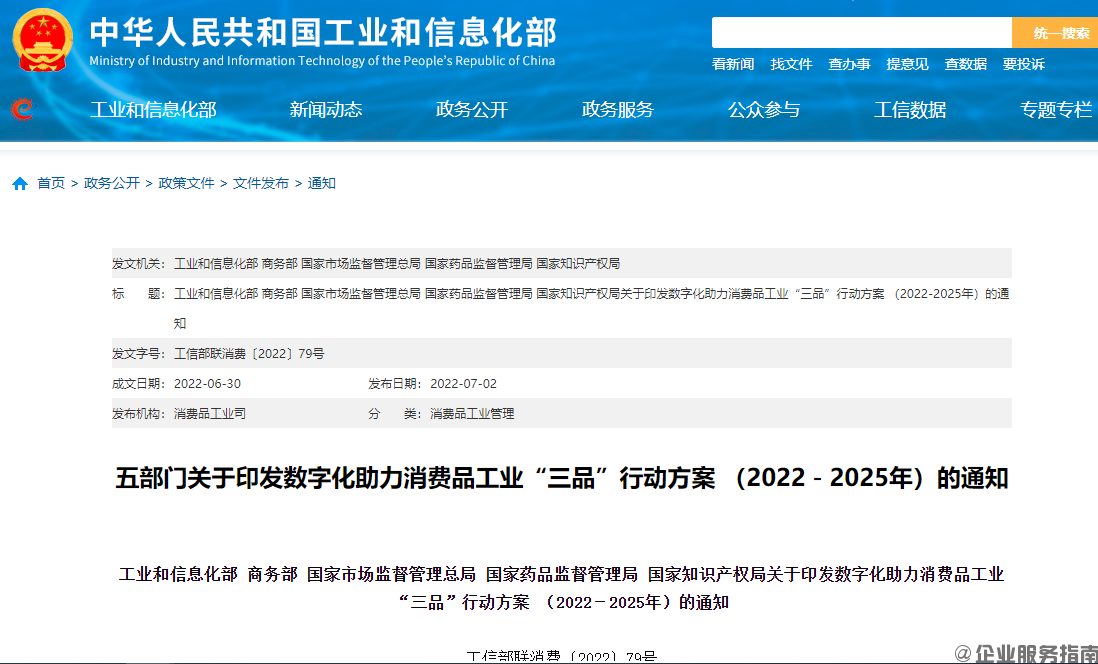Go to 政务公开 in breadcrumb
This screenshot has height=664, width=1098.
[x=112, y=184]
